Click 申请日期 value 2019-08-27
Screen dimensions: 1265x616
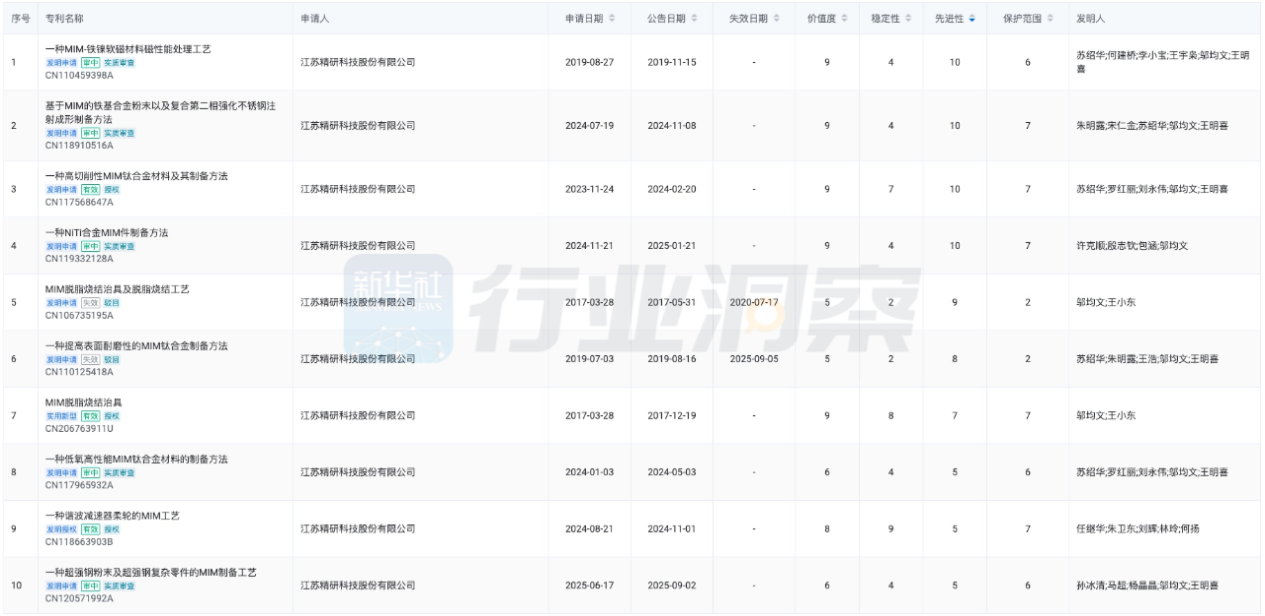[589, 62]
